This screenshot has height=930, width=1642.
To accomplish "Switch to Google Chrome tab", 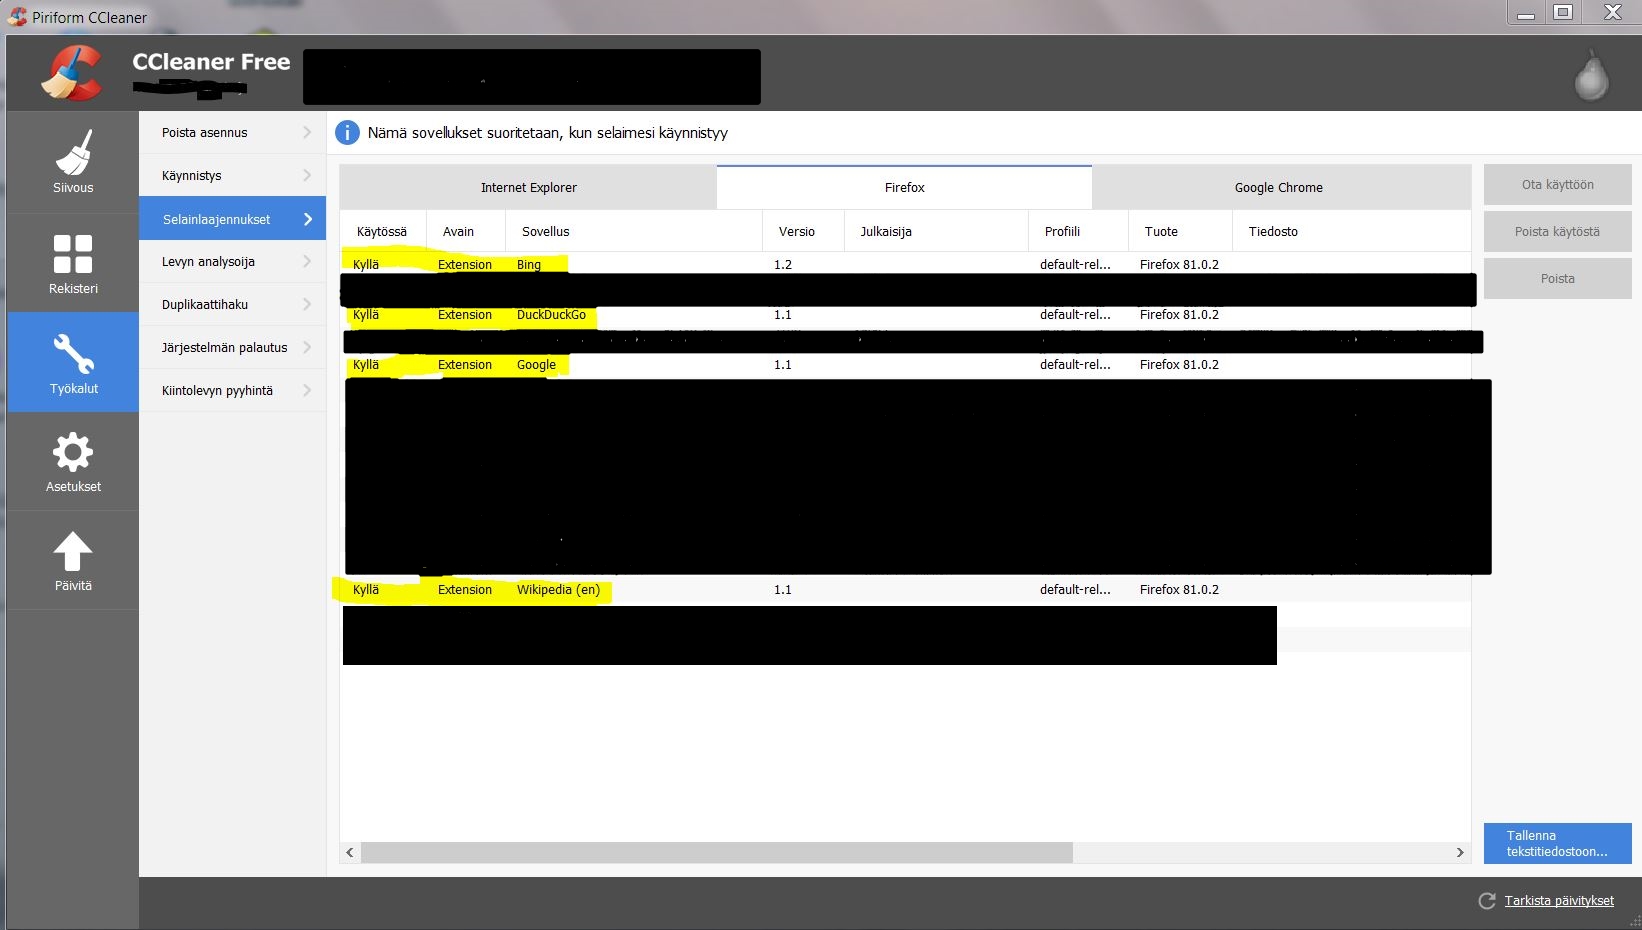I will pyautogui.click(x=1281, y=187).
